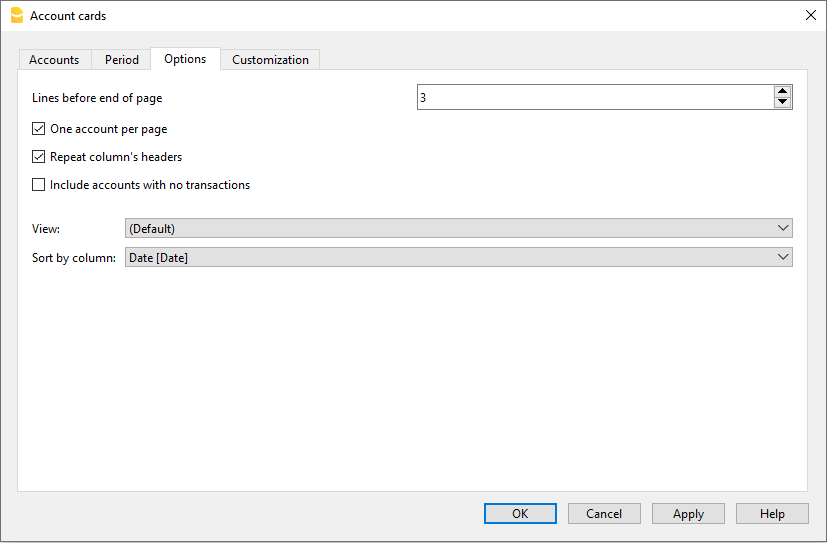
Task: Switch to the Period tab
Action: pyautogui.click(x=122, y=60)
